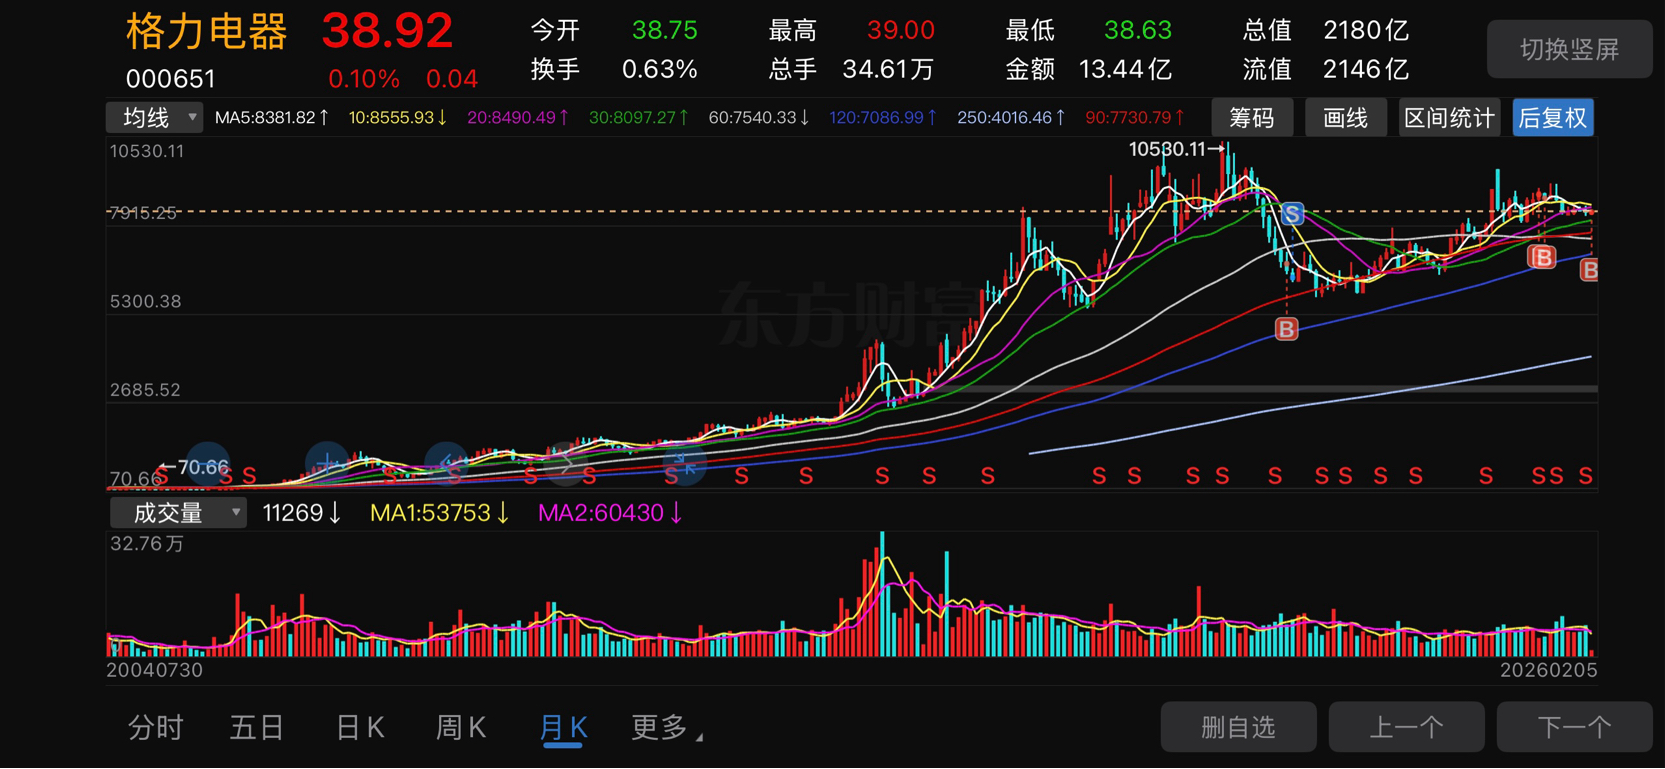The height and width of the screenshot is (769, 1665).
Task: Click the 250:4016.46 MA label
Action: click(x=1011, y=118)
